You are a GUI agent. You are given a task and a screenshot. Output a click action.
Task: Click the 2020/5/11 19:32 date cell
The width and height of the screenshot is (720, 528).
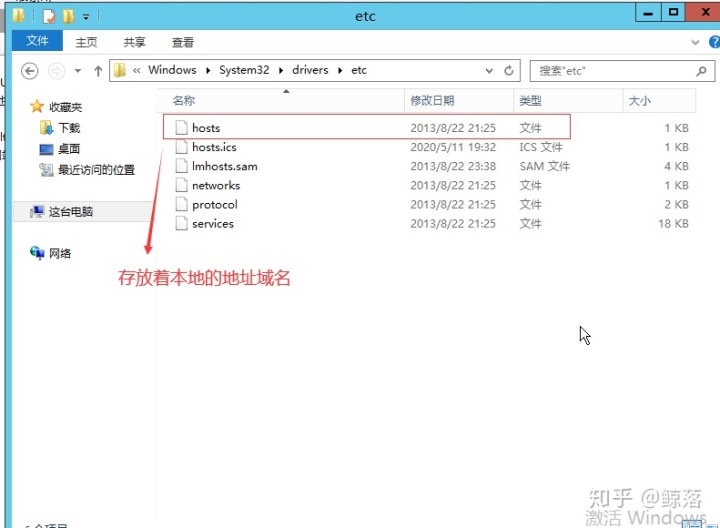(453, 147)
